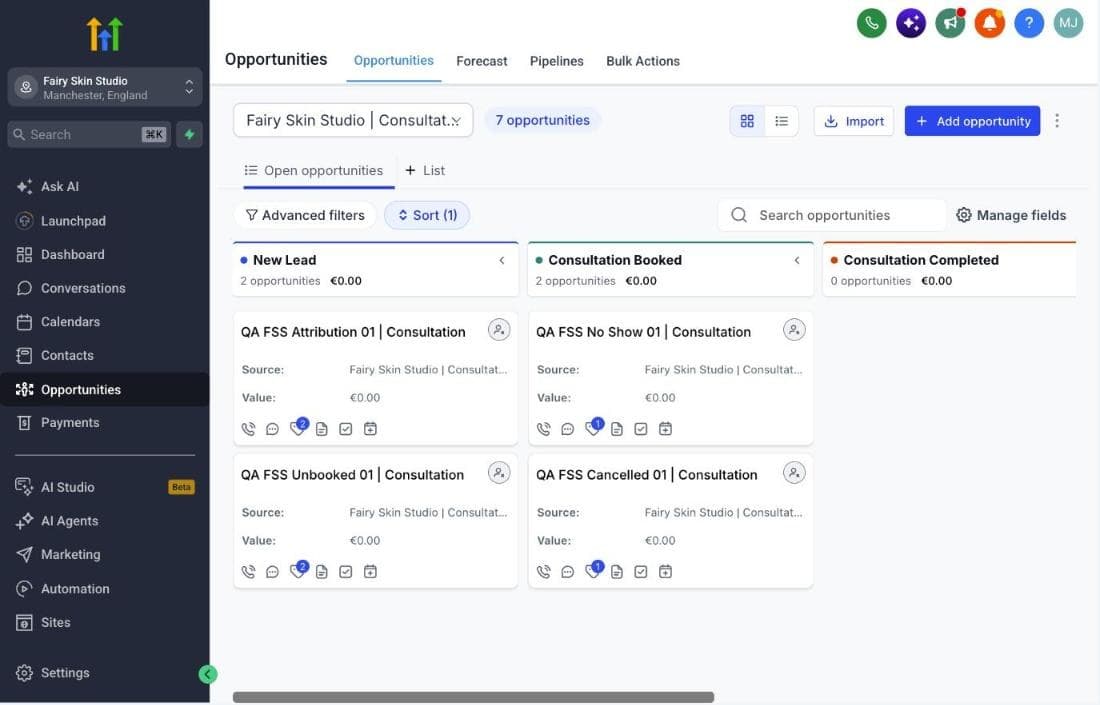Switch to the Bulk Actions tab
The height and width of the screenshot is (705, 1100).
pos(643,61)
